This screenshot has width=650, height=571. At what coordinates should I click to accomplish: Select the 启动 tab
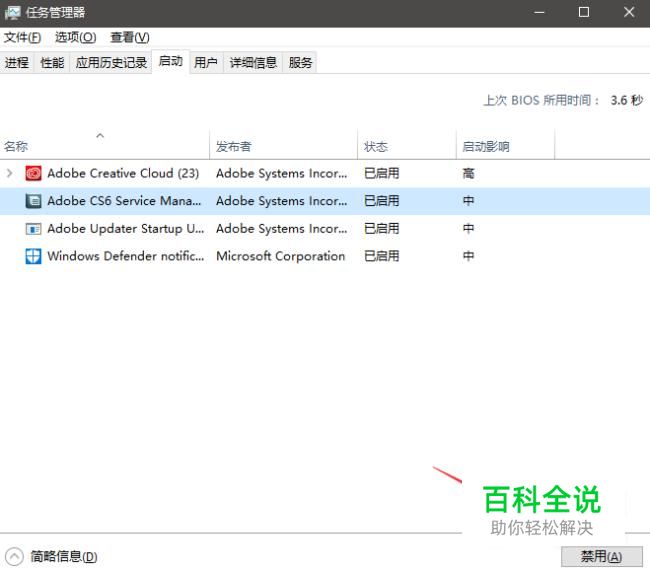pos(171,61)
